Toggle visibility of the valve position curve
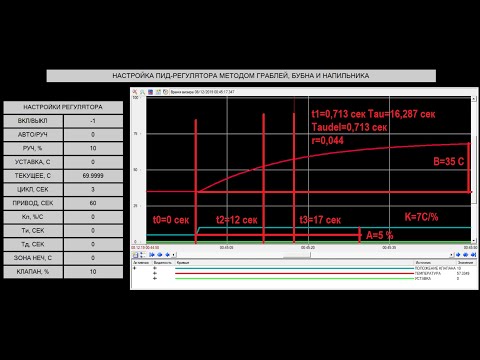This screenshot has height=360, width=480. [155, 268]
